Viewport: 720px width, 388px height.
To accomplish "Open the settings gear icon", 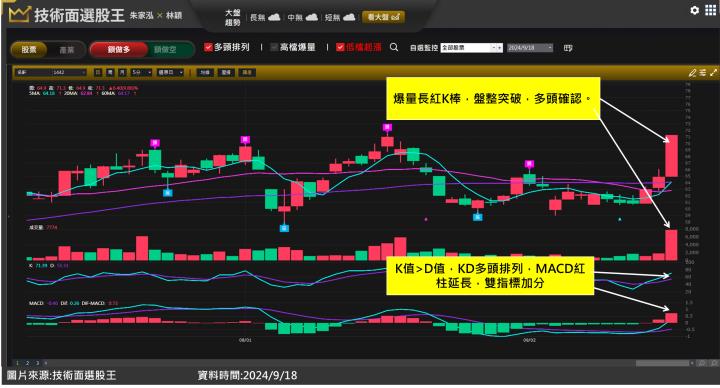I will click(694, 10).
